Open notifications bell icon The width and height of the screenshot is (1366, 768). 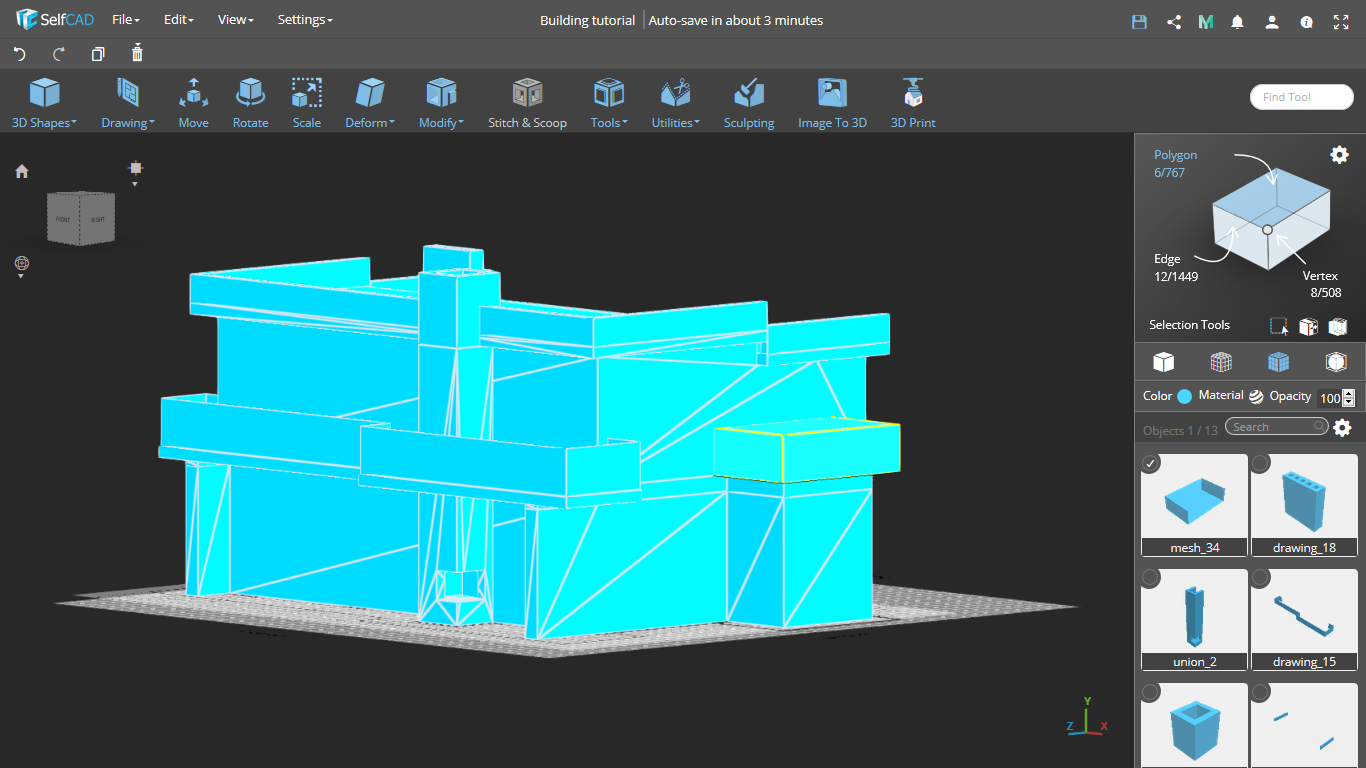(1238, 21)
